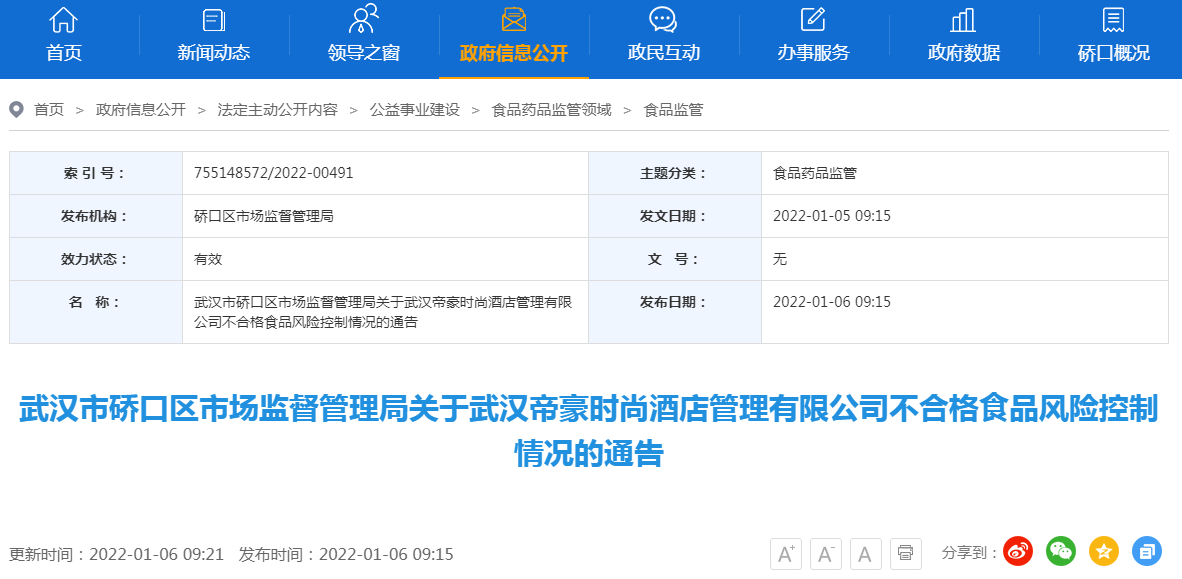Open the 政府数据 navigation tab
The image size is (1182, 579).
click(x=964, y=37)
